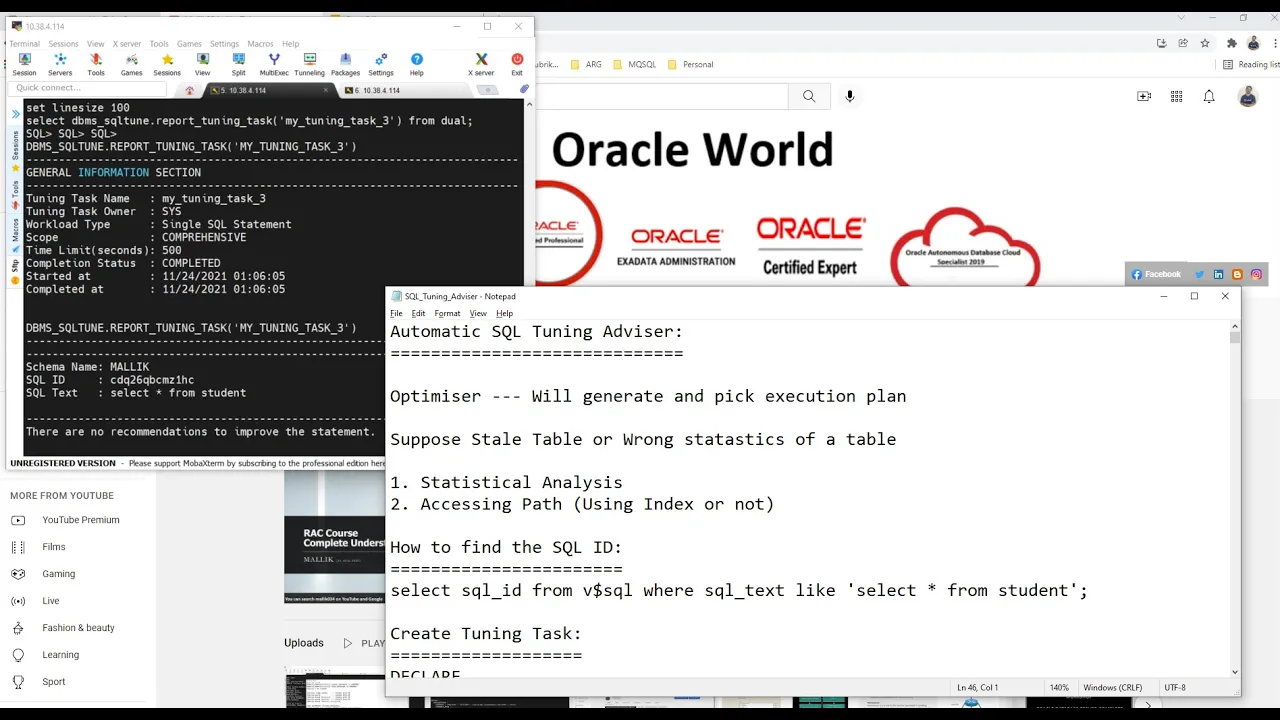Open File menu in Notepad
This screenshot has height=720, width=1280.
pos(396,313)
